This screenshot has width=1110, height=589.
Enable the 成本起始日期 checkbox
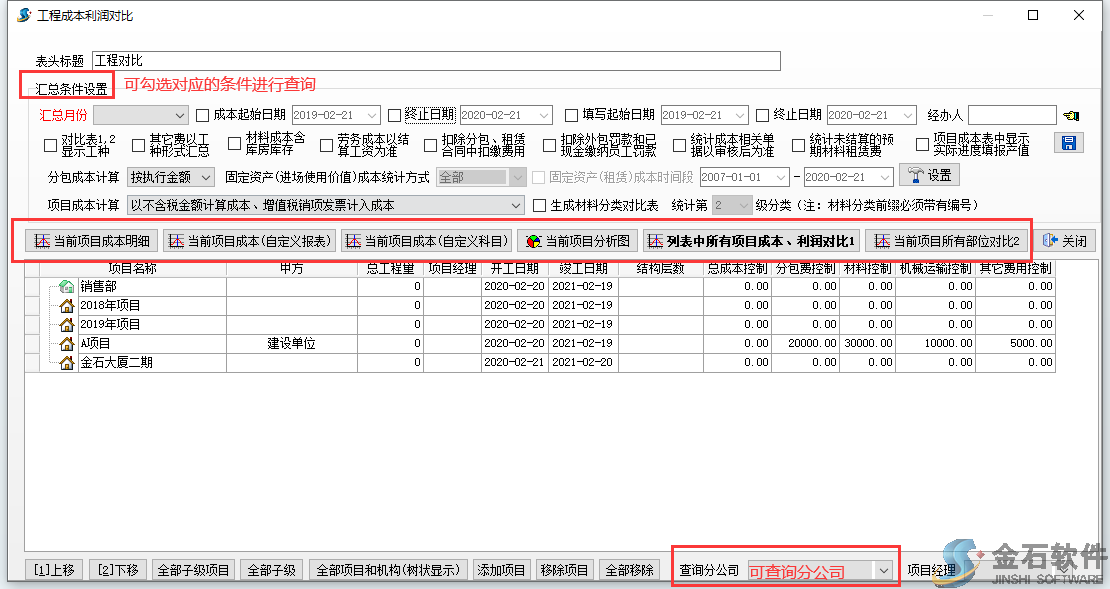point(203,115)
